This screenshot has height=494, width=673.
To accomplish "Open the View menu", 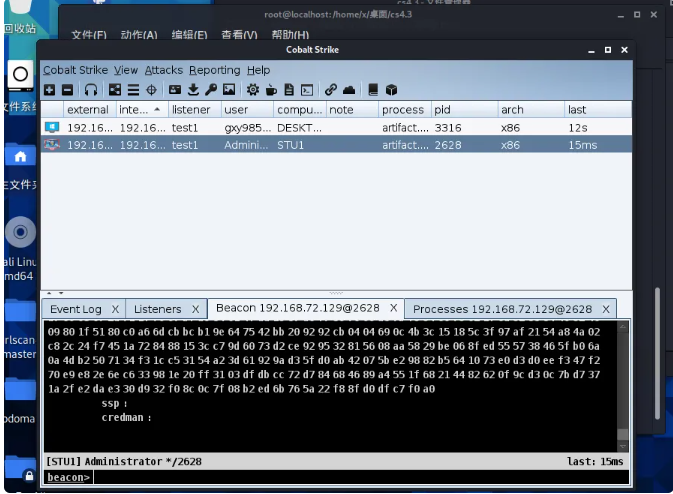I will point(126,70).
